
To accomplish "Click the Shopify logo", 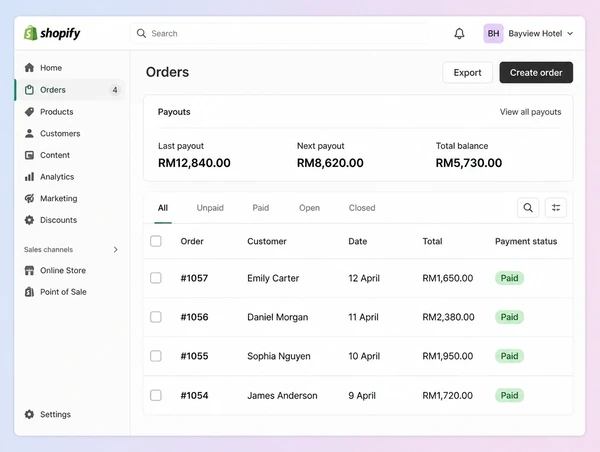I will point(52,33).
